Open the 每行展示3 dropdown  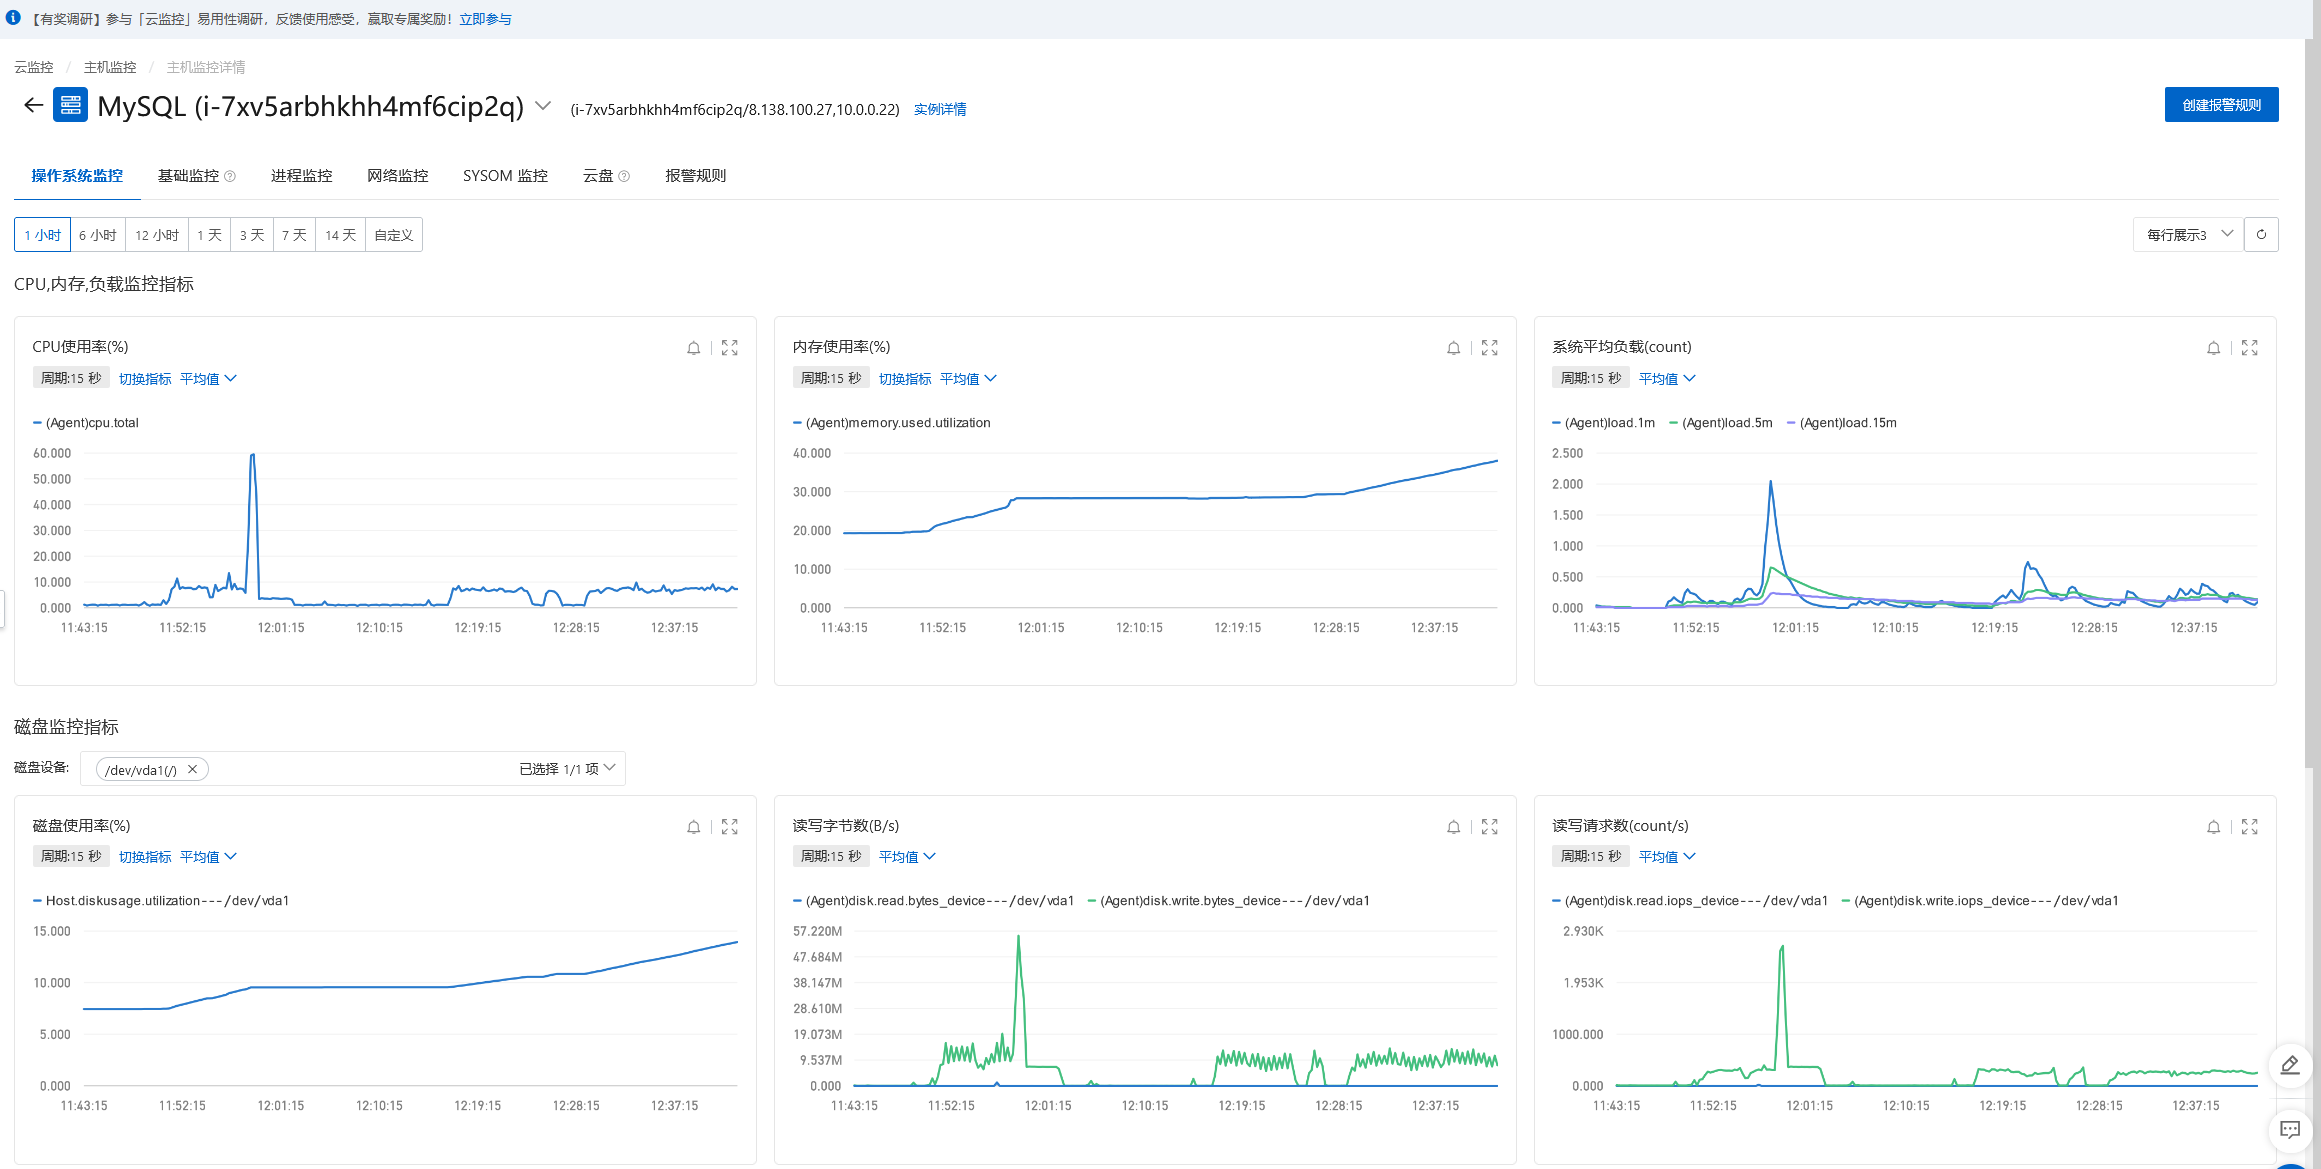click(x=2188, y=235)
